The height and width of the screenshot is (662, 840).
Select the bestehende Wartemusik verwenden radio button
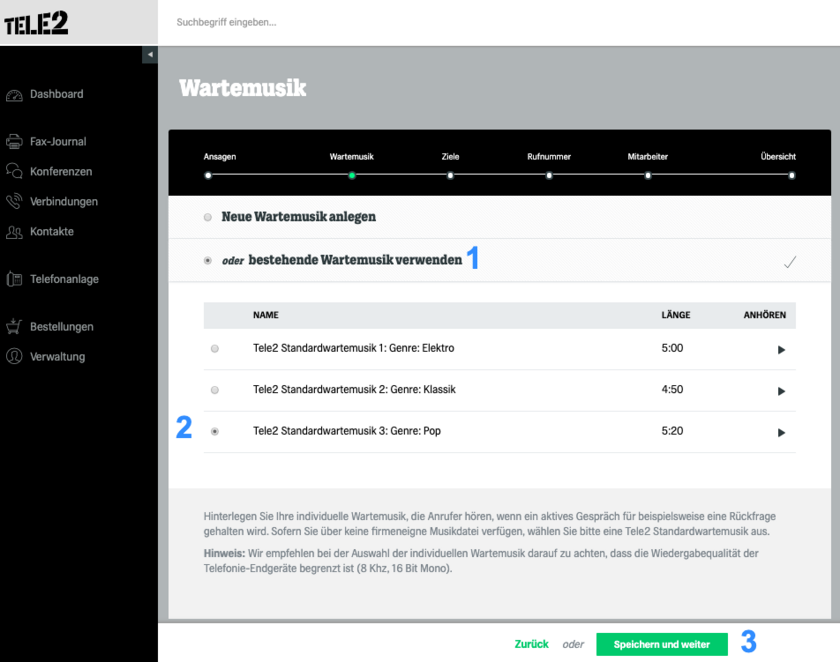[208, 260]
